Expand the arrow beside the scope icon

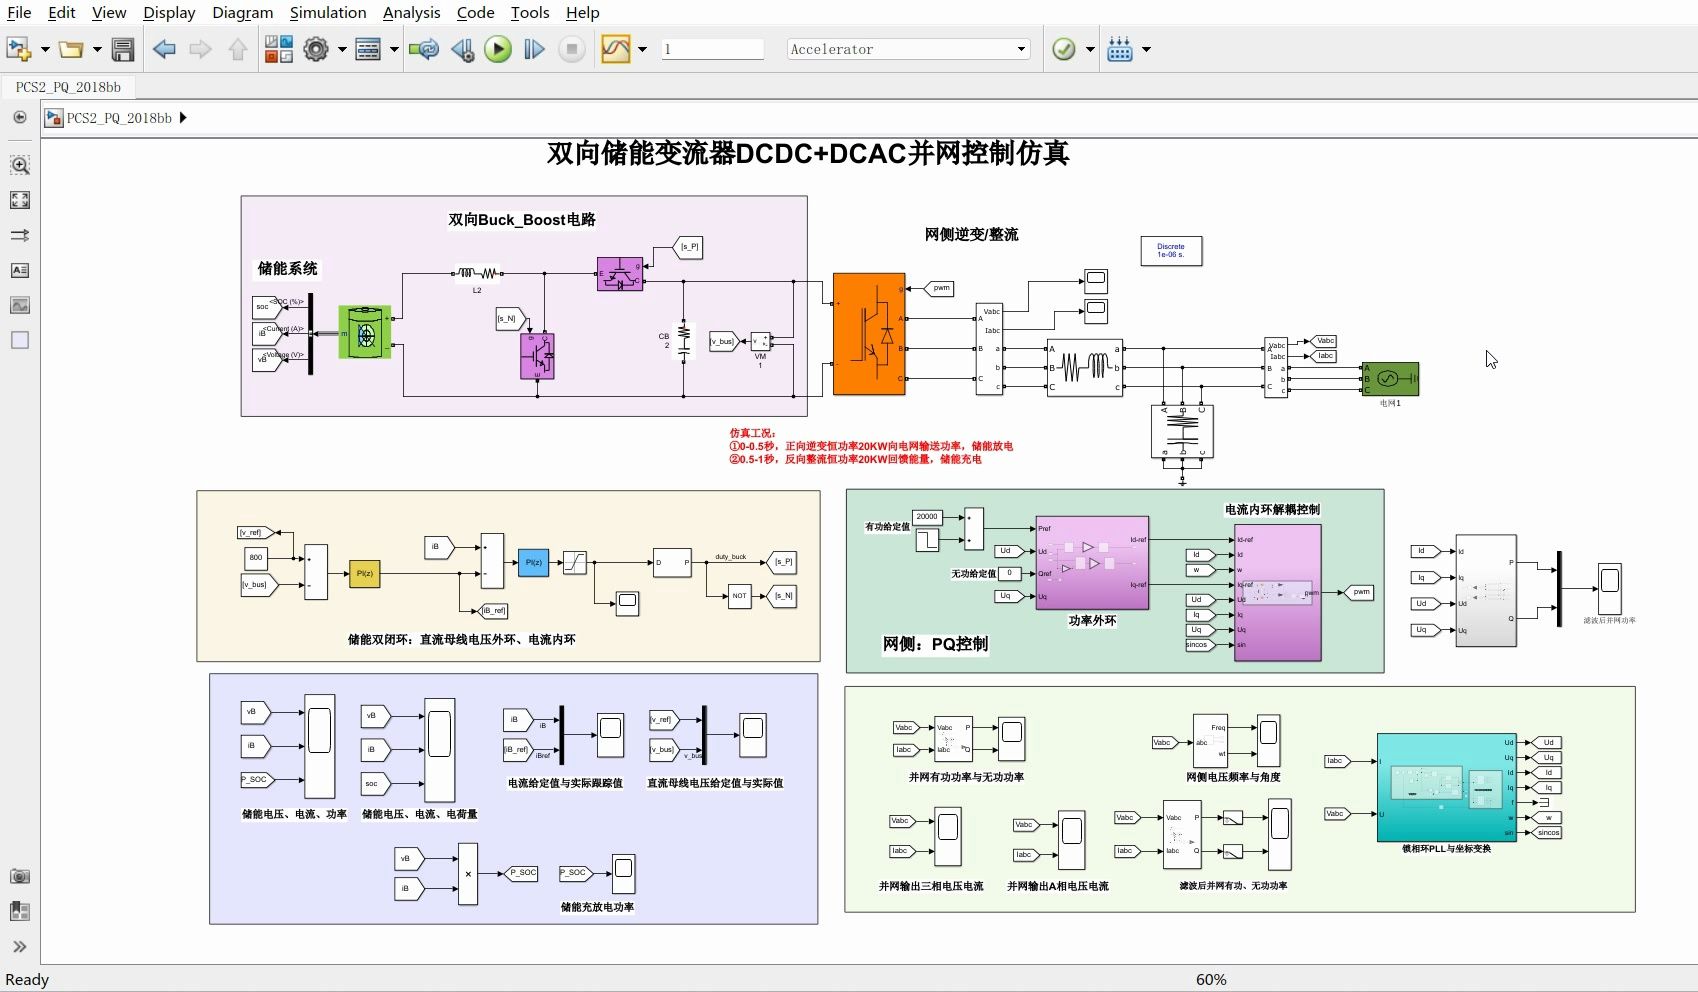643,48
